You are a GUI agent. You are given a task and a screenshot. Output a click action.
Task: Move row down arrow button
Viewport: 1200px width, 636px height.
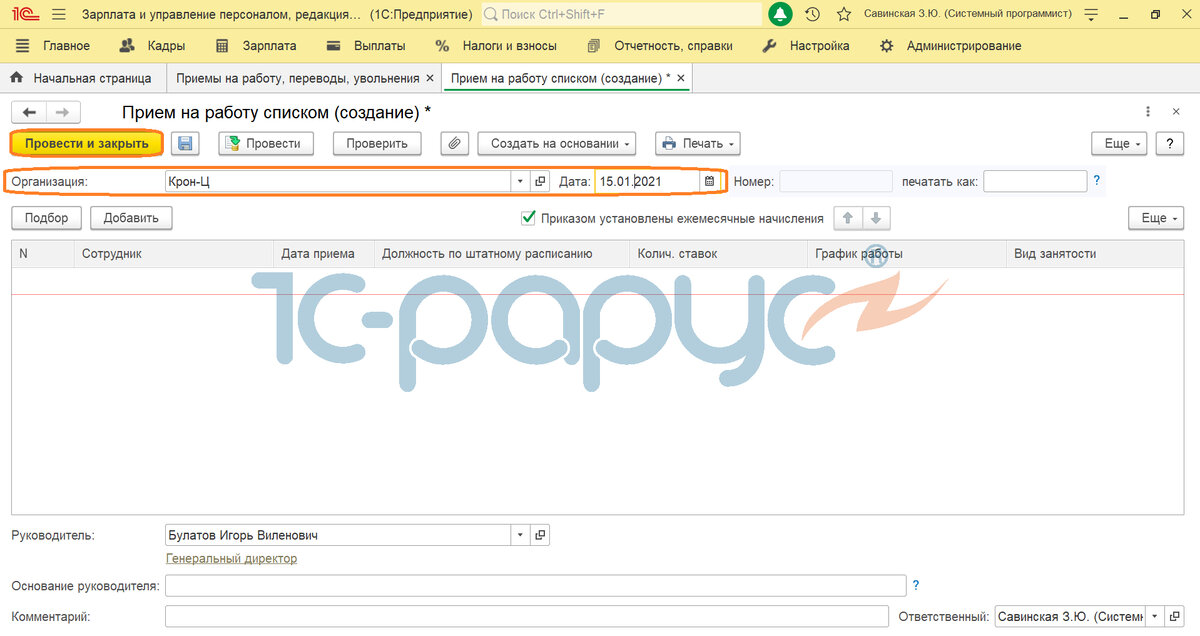click(x=875, y=218)
